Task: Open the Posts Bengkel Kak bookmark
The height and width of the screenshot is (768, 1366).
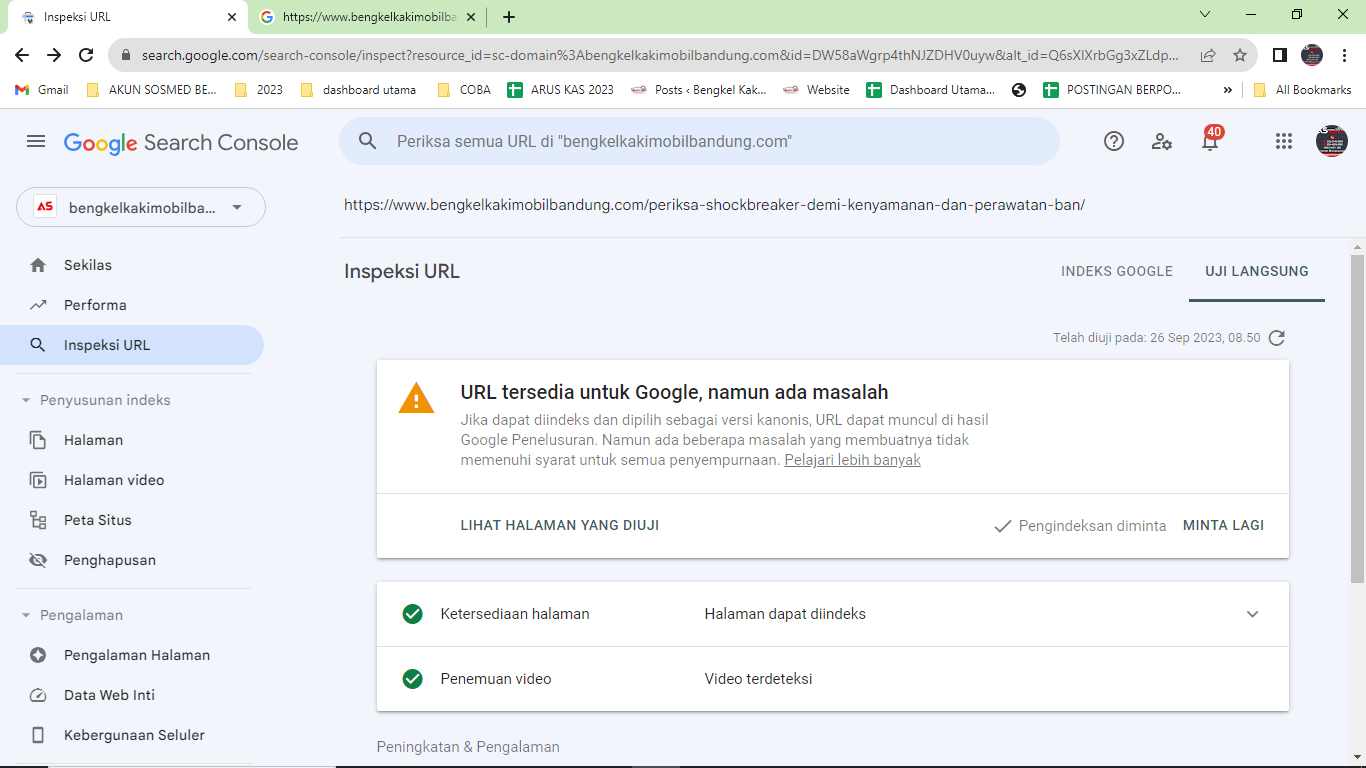Action: [699, 90]
